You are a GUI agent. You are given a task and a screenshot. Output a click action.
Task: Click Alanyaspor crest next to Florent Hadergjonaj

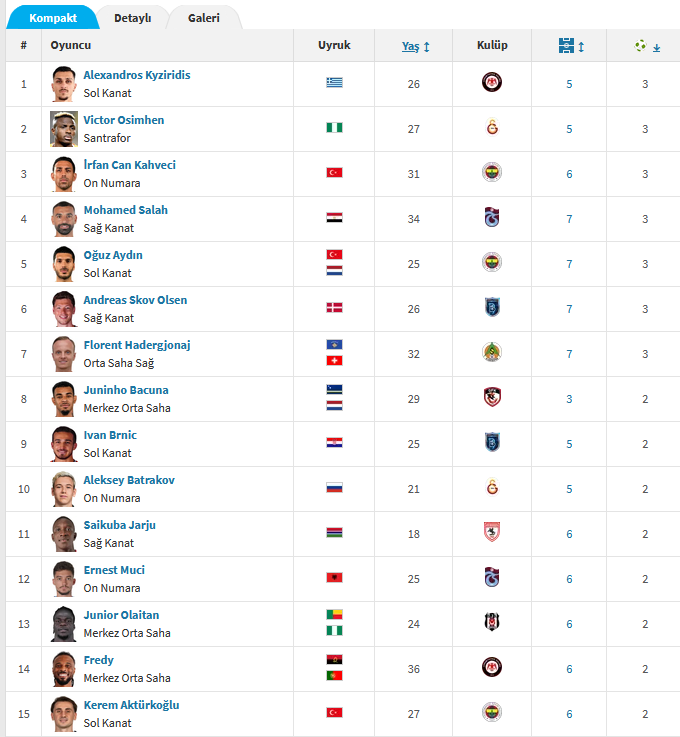[x=492, y=352]
